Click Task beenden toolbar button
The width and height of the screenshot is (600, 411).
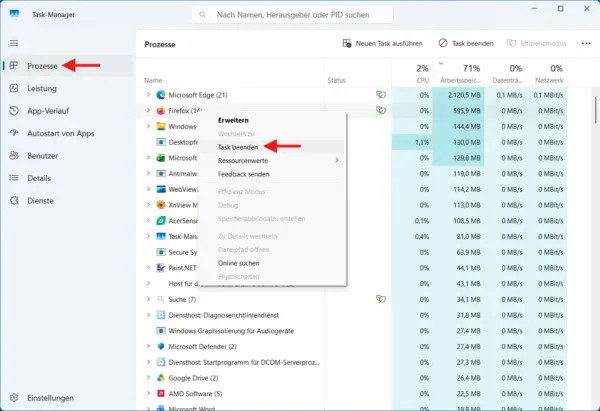point(466,44)
